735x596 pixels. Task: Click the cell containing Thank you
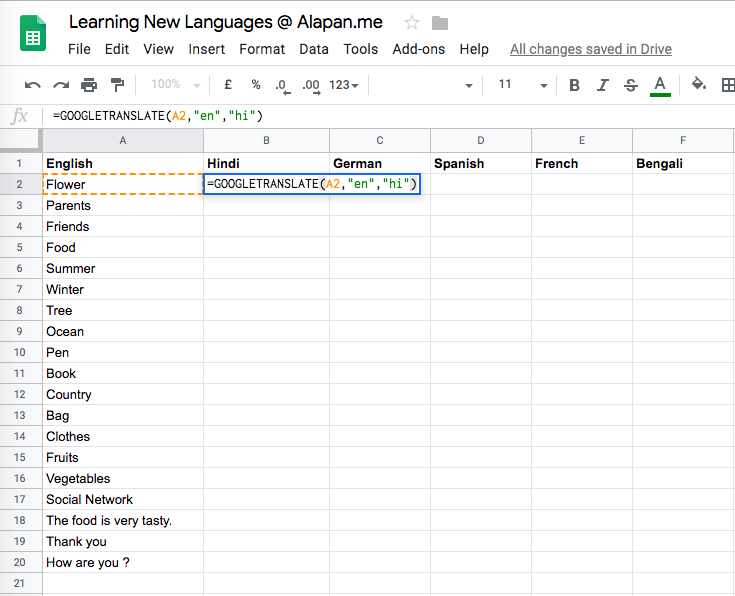[x=123, y=542]
